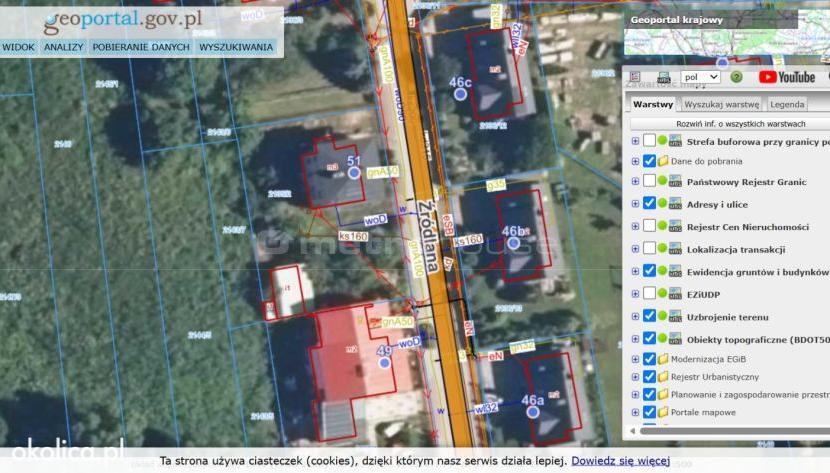Click address point marker for 46c
Image resolution: width=830 pixels, height=473 pixels.
tap(461, 94)
